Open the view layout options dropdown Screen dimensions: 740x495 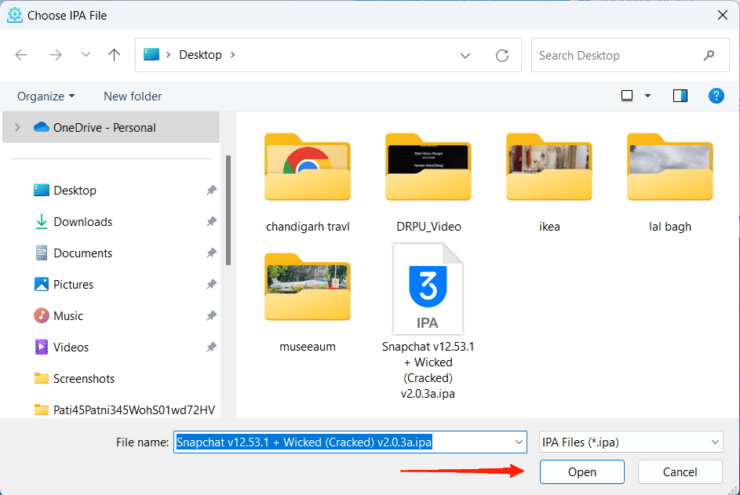(647, 96)
